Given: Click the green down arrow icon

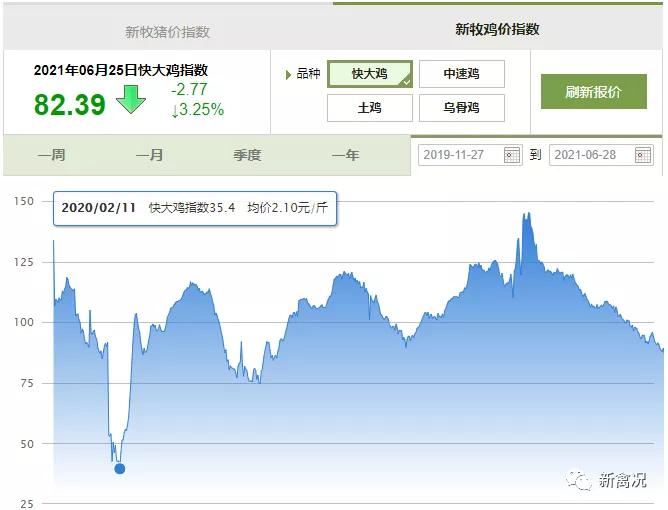Looking at the screenshot, I should (131, 99).
